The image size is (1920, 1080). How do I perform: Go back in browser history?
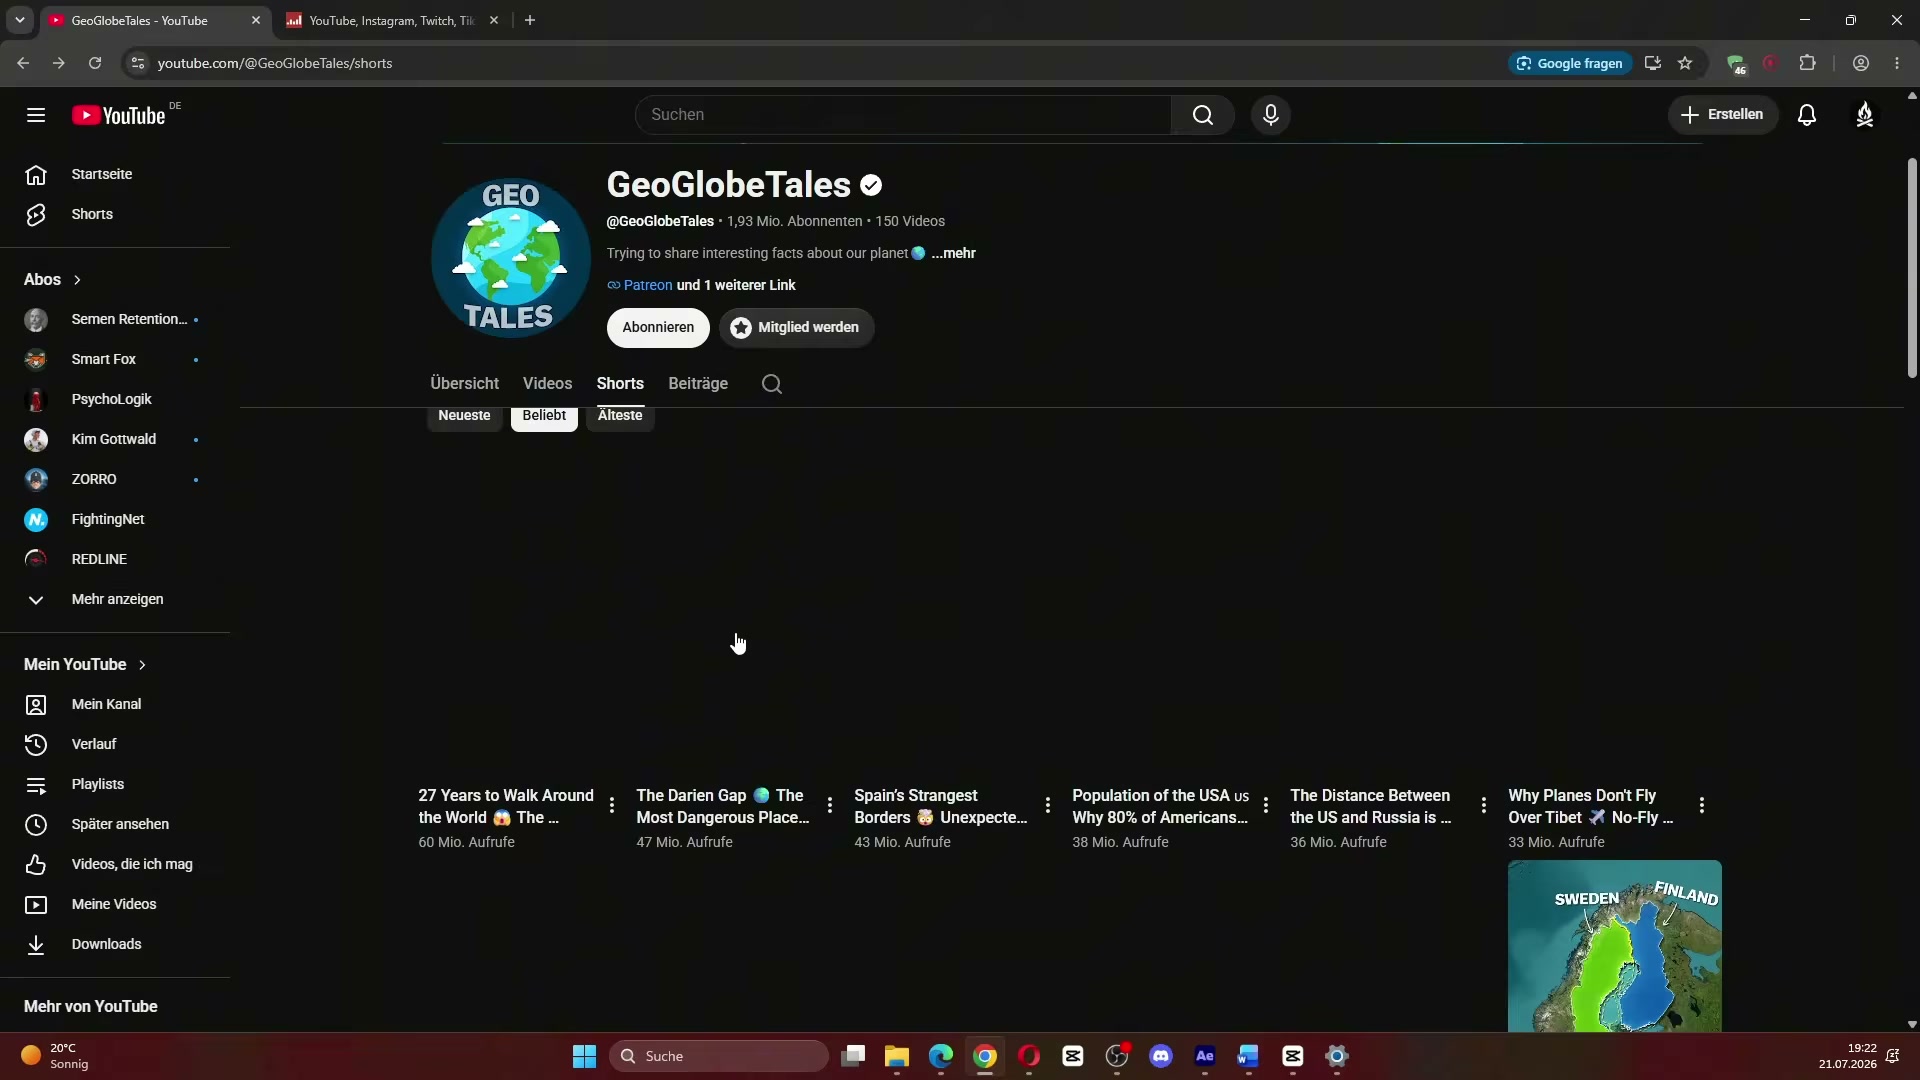pos(23,63)
